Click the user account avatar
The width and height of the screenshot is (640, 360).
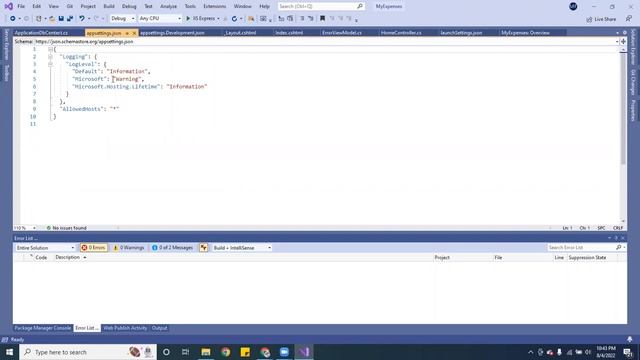pos(573,7)
